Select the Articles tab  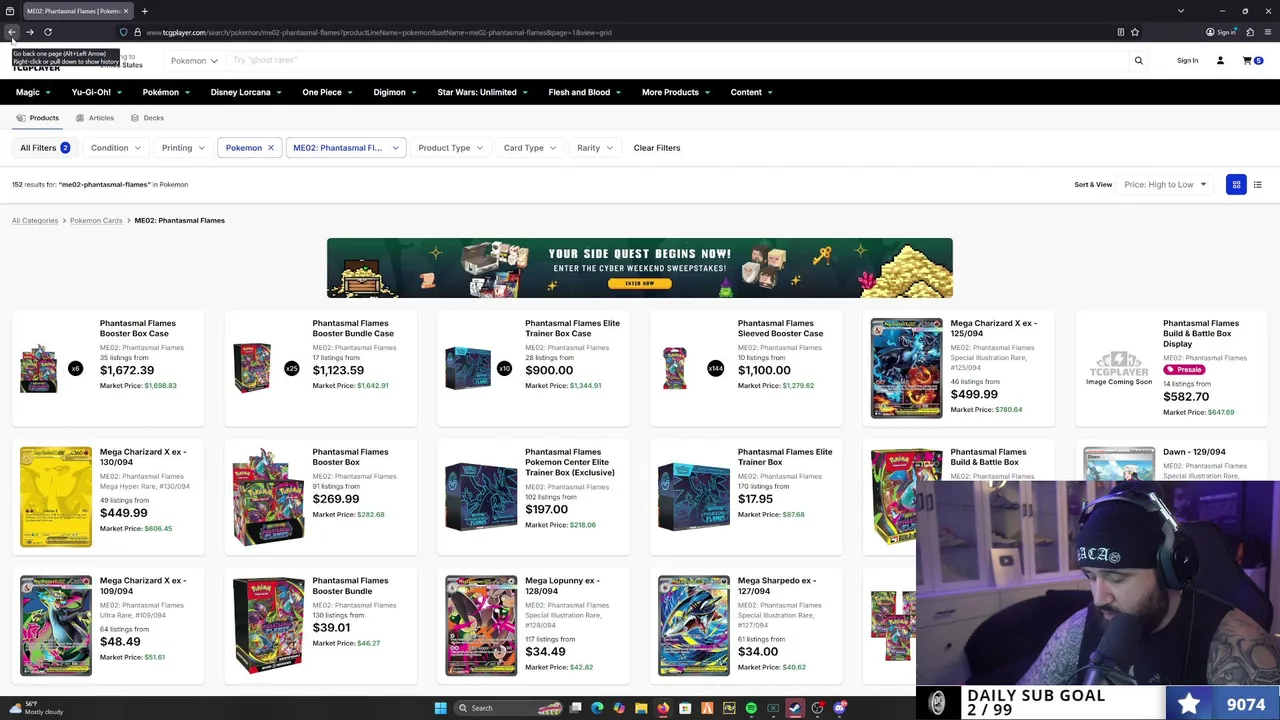tap(94, 118)
